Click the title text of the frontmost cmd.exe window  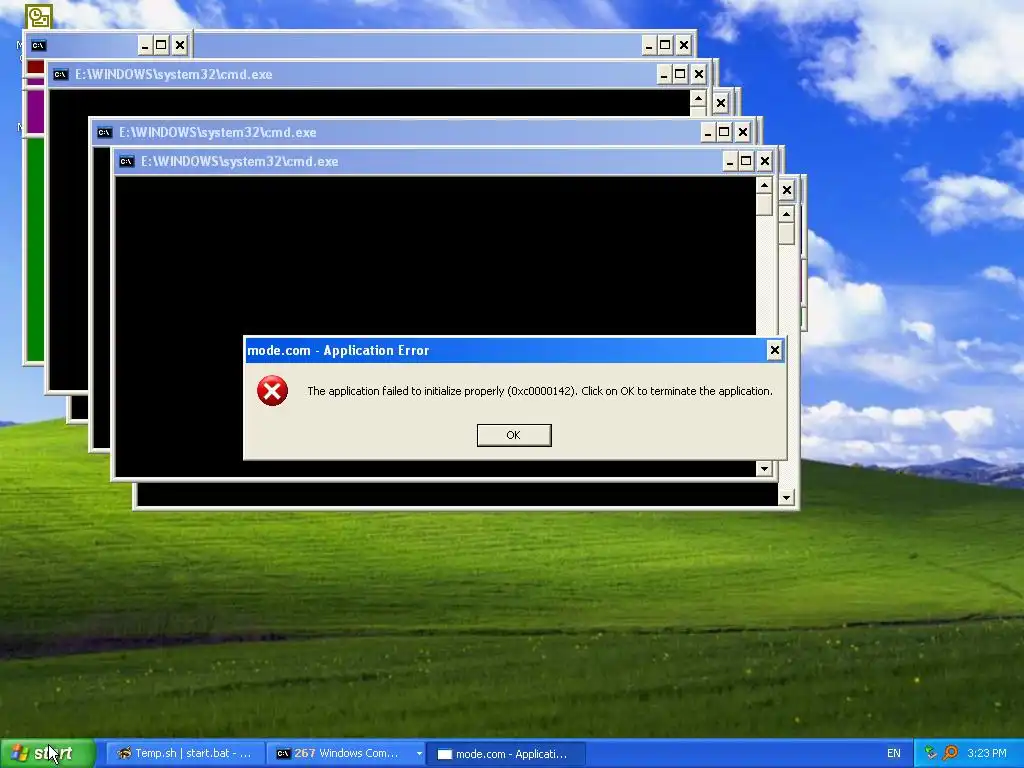click(240, 161)
